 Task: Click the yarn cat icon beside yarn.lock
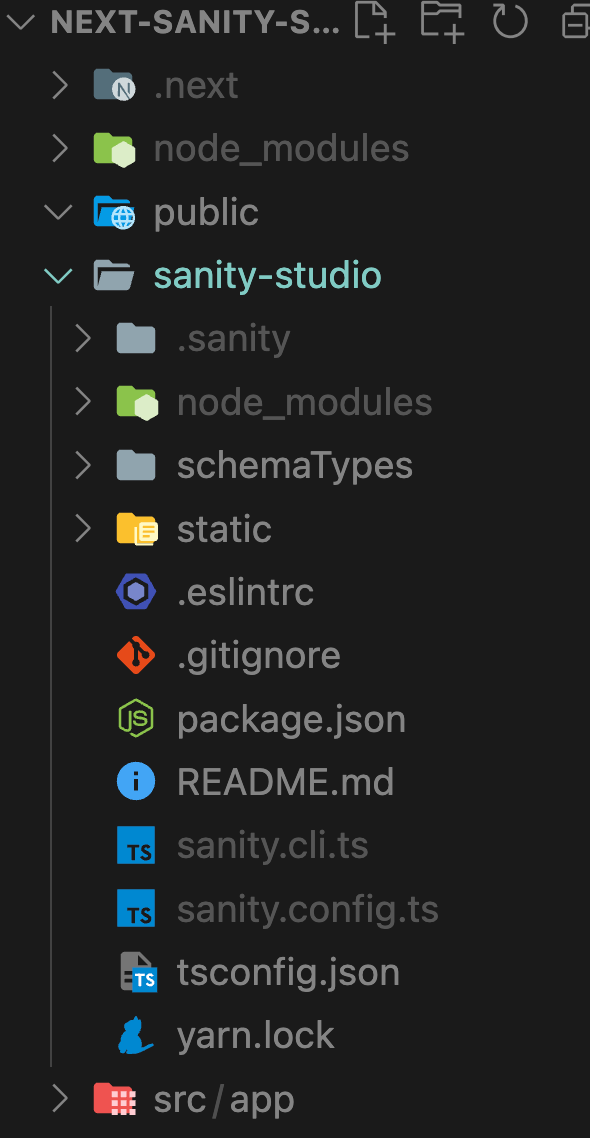(x=136, y=1035)
